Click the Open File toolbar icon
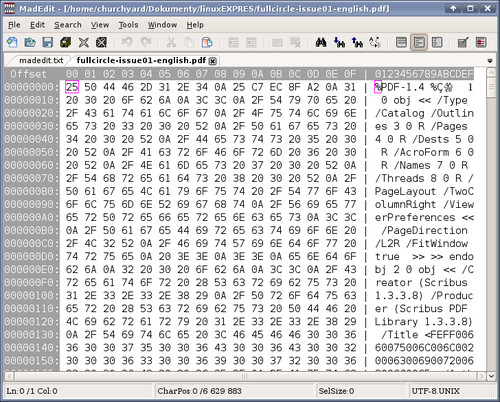 [30, 42]
